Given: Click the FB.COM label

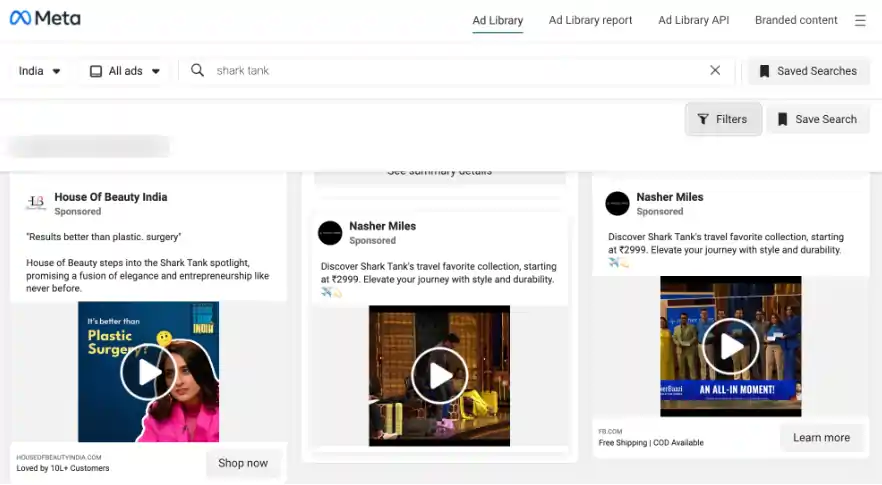Looking at the screenshot, I should (x=610, y=432).
